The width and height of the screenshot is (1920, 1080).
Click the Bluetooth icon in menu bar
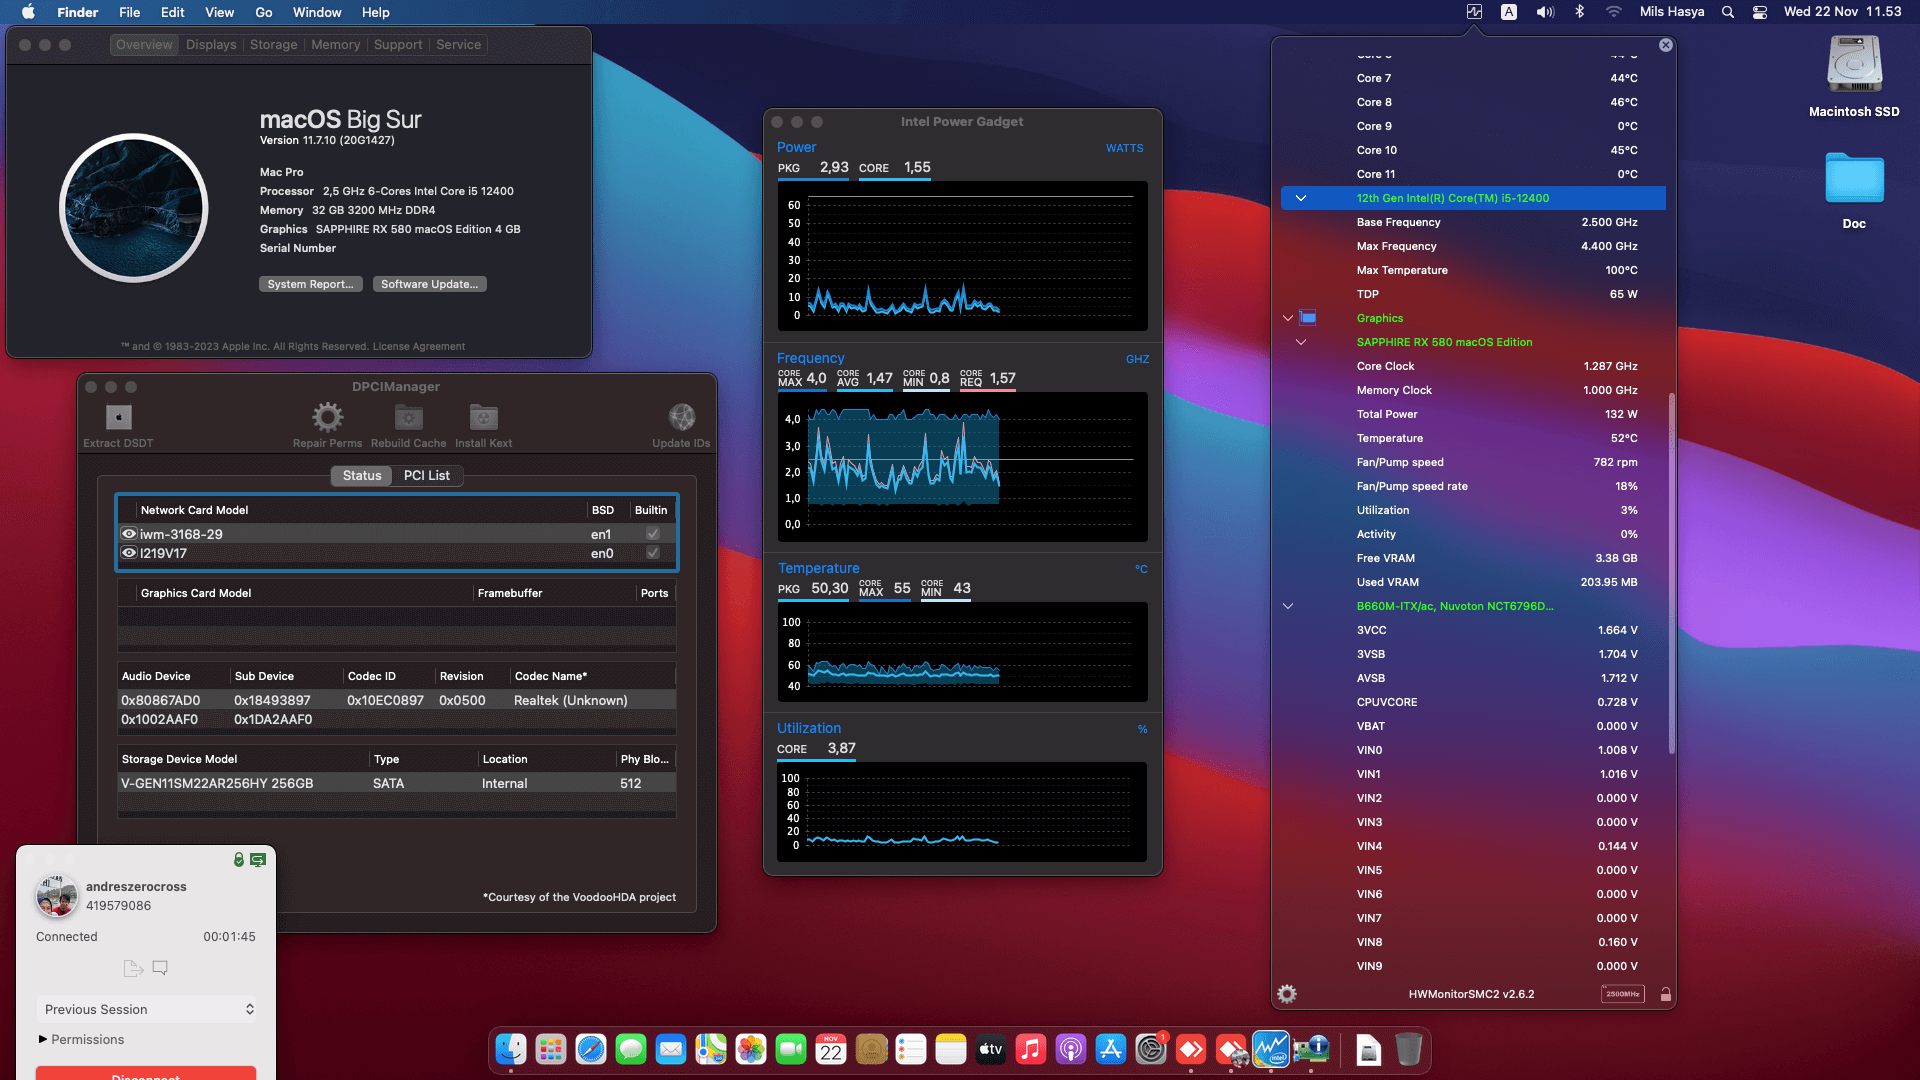tap(1579, 12)
